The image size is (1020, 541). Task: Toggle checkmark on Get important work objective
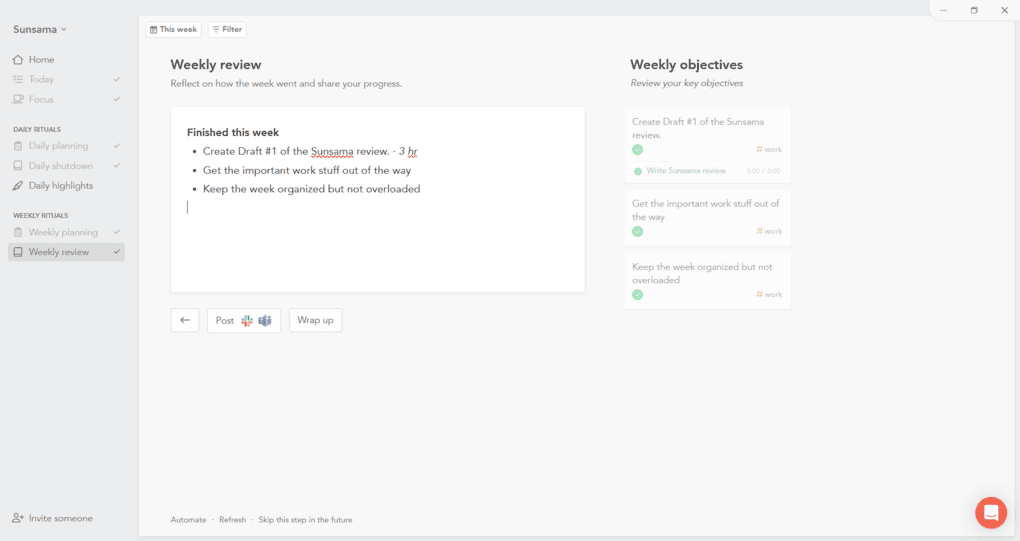637,231
